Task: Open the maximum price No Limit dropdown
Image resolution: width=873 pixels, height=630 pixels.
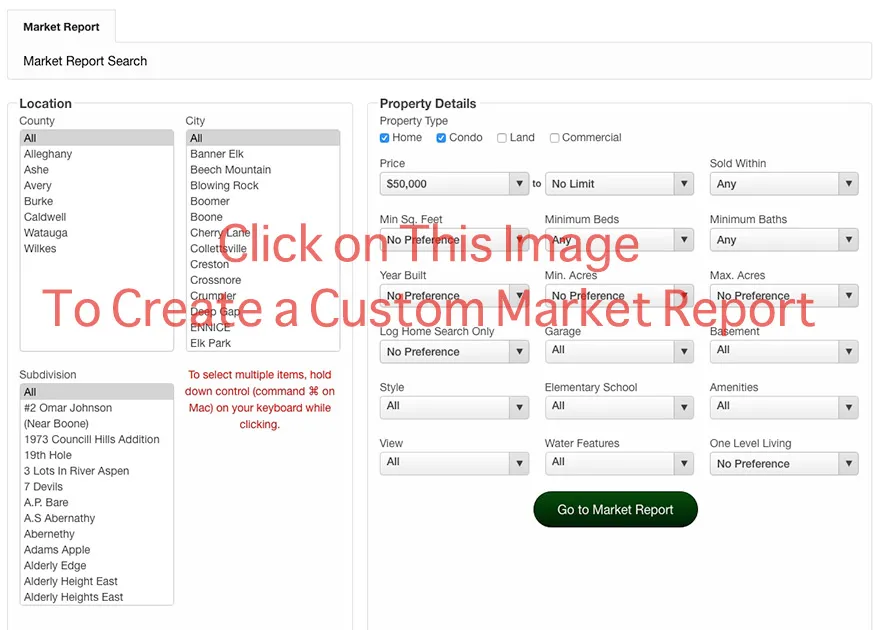Action: [x=619, y=184]
